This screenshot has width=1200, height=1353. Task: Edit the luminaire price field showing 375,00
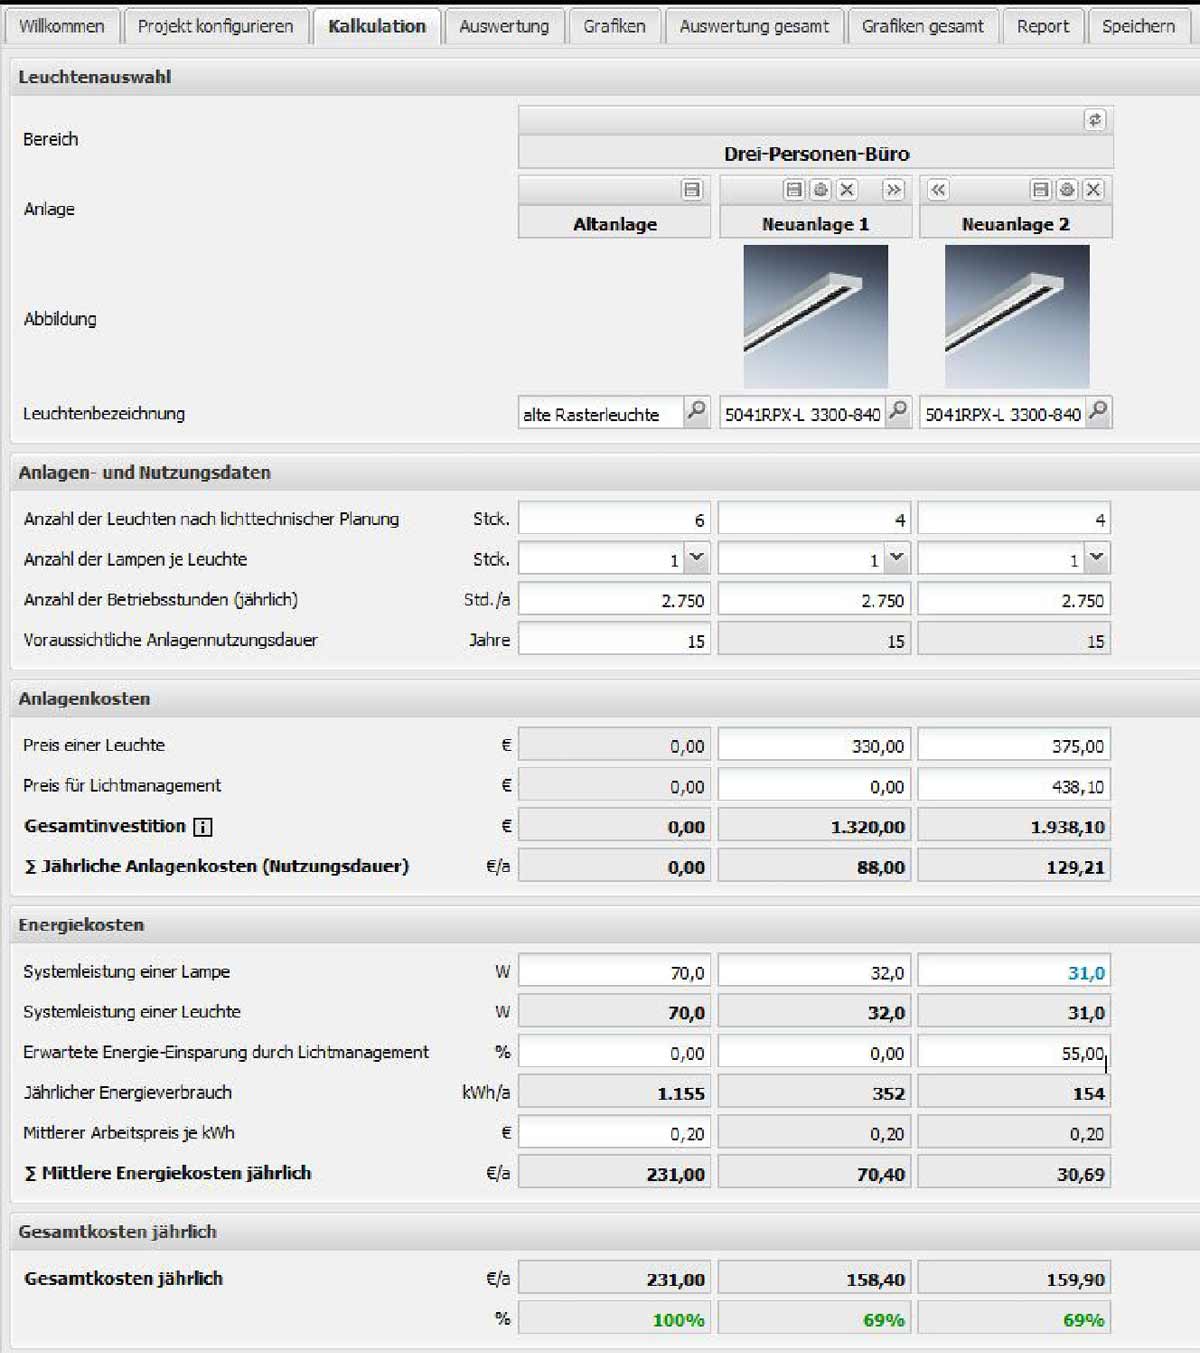pos(1014,746)
